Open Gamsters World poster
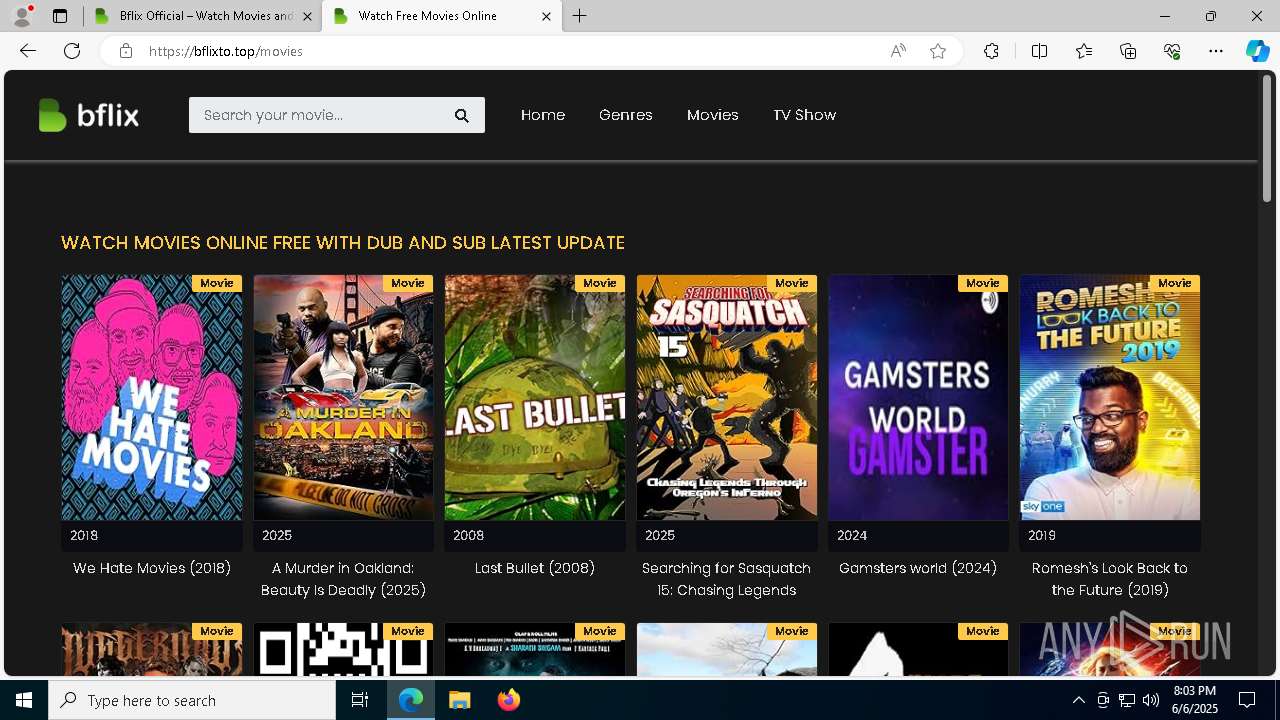1280x720 pixels. point(918,397)
